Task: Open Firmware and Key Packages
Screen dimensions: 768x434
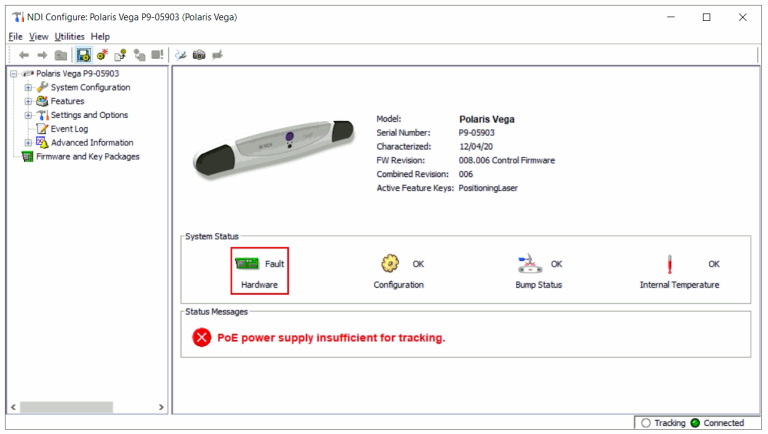Action: click(x=88, y=156)
